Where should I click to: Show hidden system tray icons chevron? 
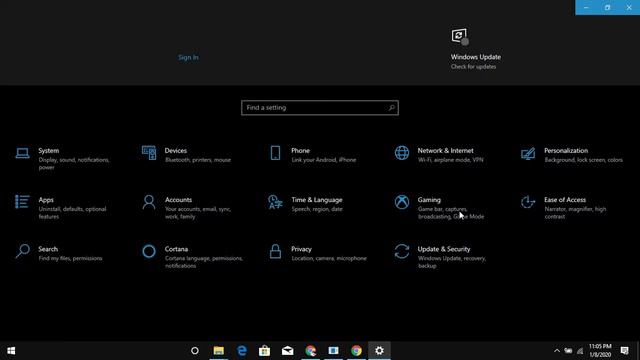click(x=557, y=351)
